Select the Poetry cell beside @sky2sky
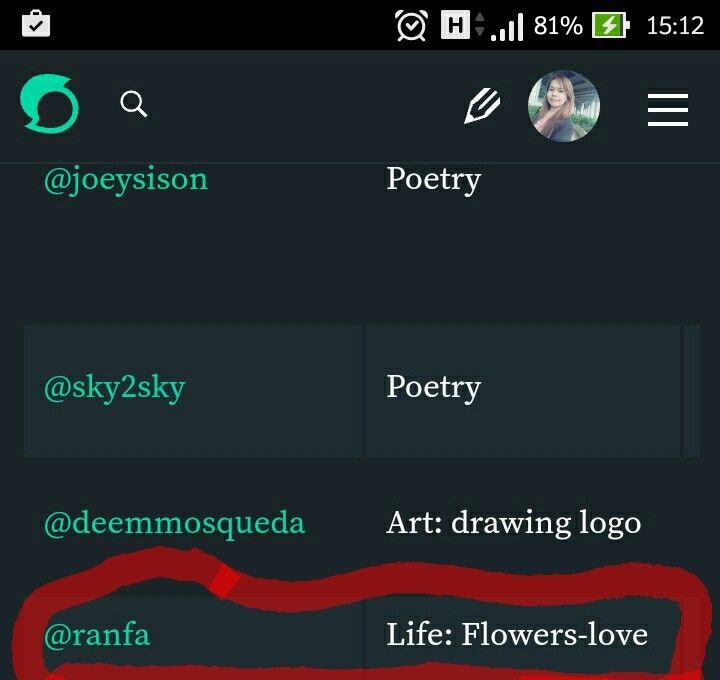 pyautogui.click(x=433, y=388)
